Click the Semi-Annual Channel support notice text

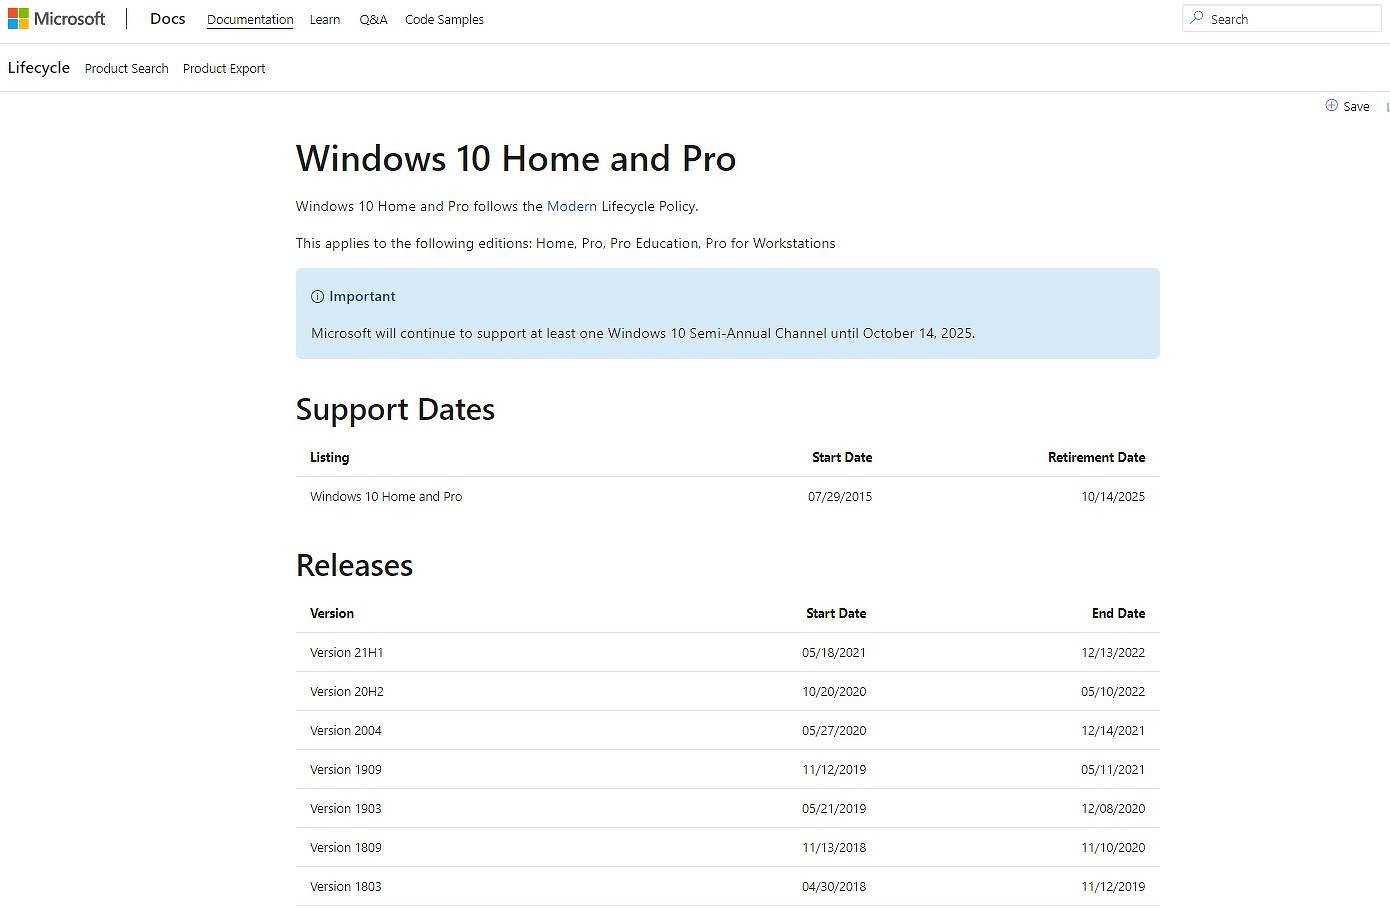point(643,333)
